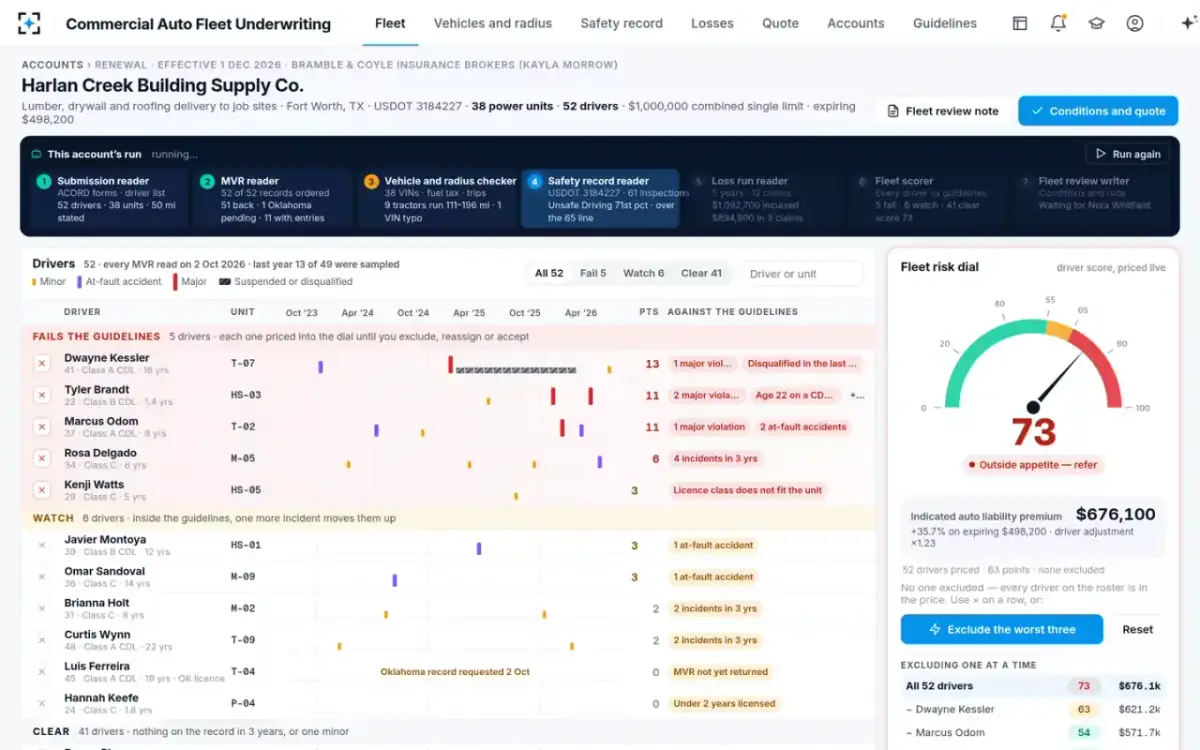Go to the Losses tab
Viewport: 1200px width, 750px height.
(712, 23)
